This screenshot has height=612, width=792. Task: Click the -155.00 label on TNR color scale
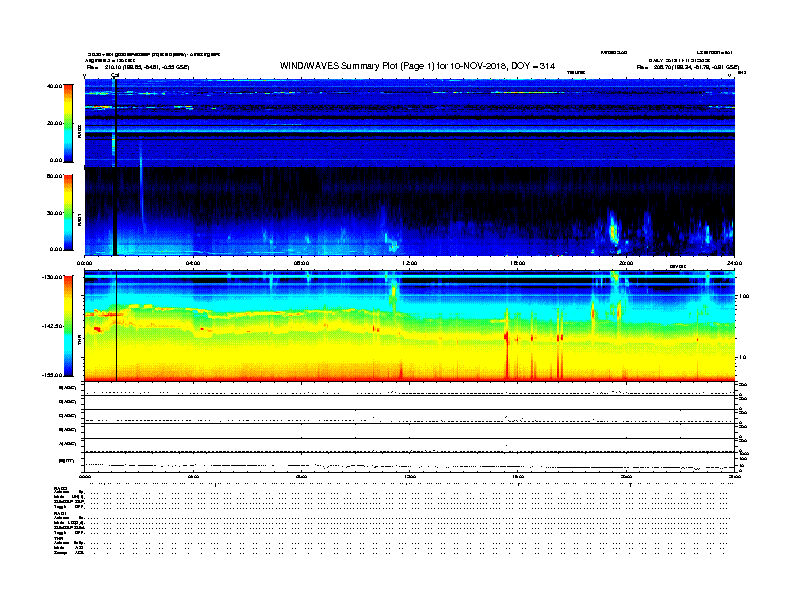coord(53,375)
